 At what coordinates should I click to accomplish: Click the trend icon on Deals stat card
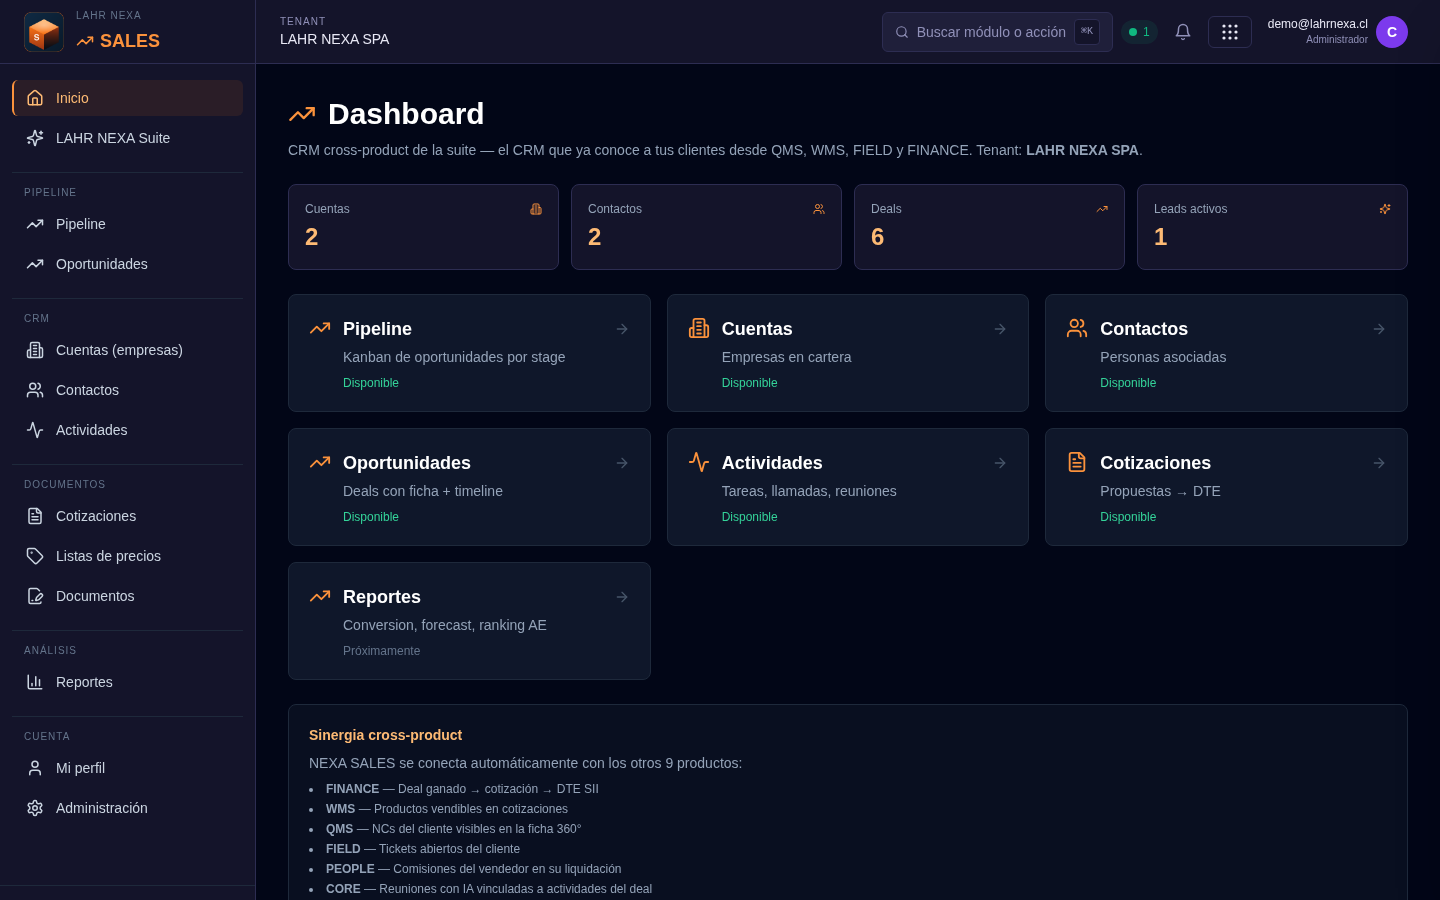(x=1102, y=209)
